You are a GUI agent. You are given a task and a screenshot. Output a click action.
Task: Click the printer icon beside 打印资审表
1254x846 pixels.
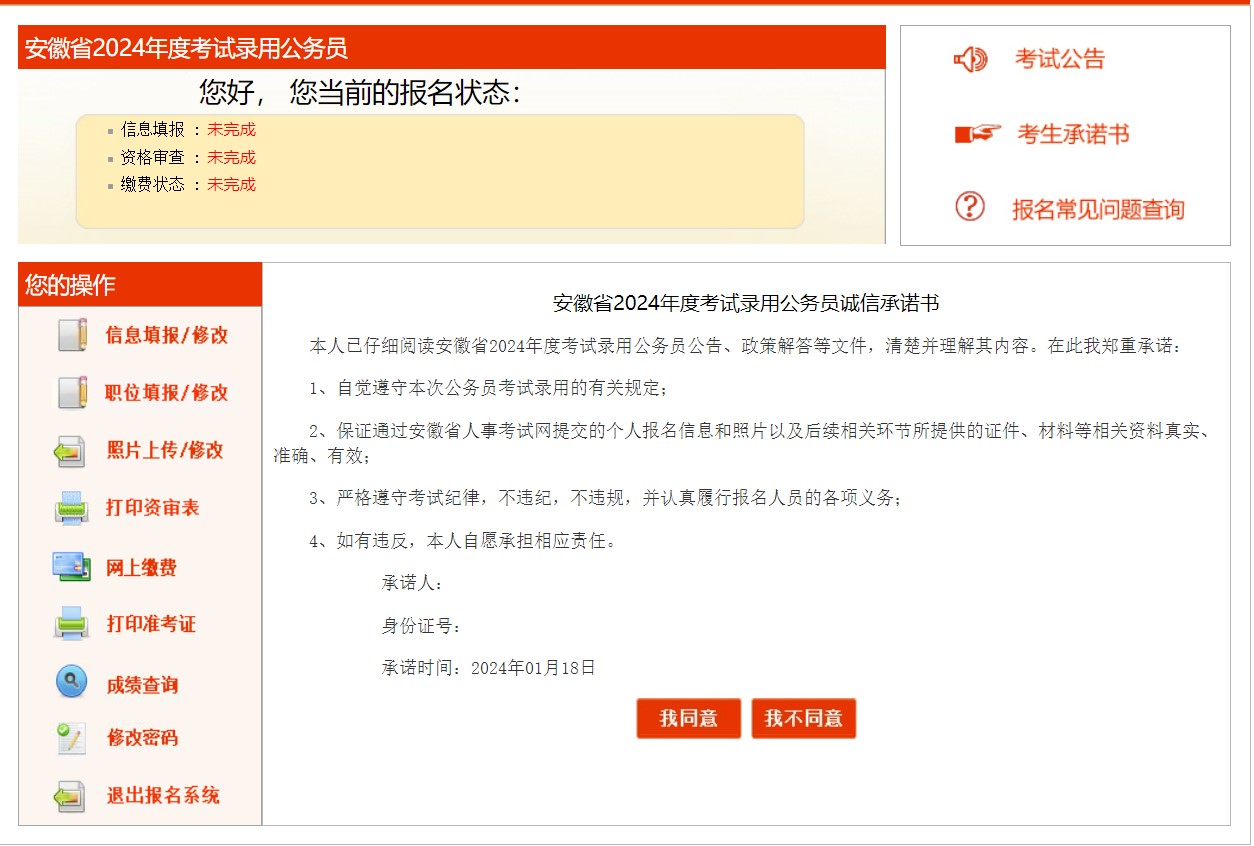coord(72,508)
